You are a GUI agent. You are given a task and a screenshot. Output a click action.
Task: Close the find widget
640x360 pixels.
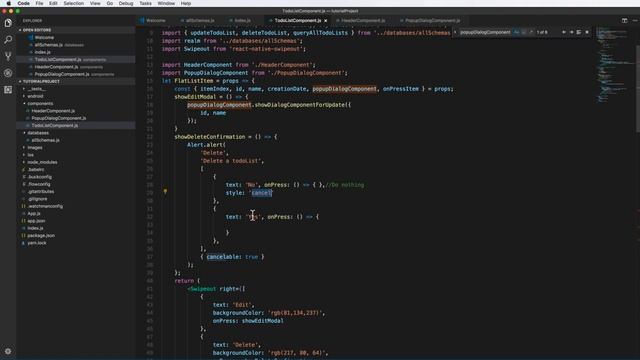[x=587, y=32]
